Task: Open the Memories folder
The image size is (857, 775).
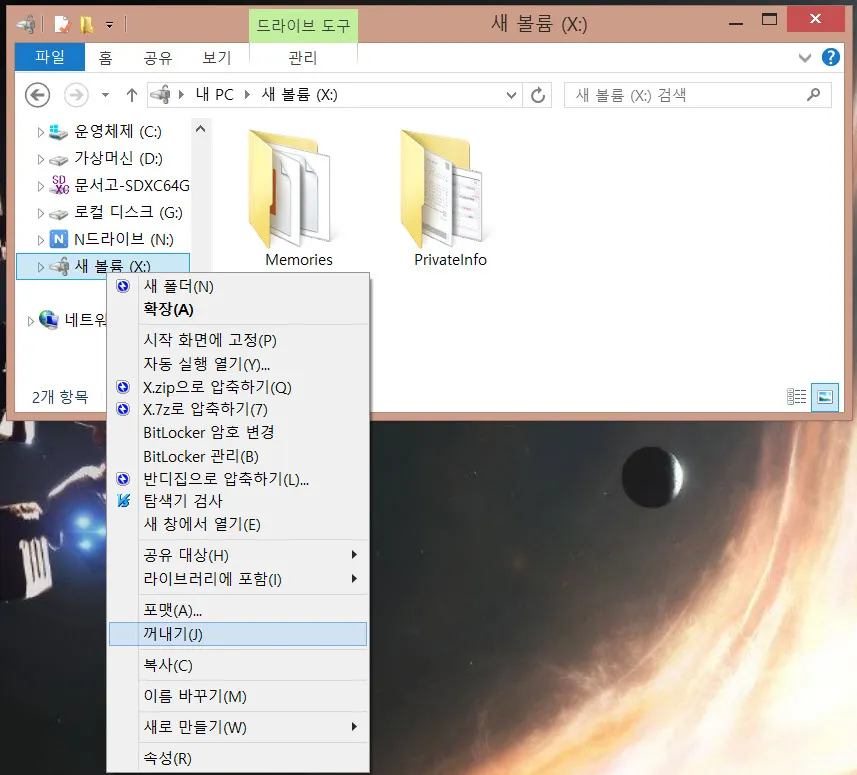Action: pos(295,190)
